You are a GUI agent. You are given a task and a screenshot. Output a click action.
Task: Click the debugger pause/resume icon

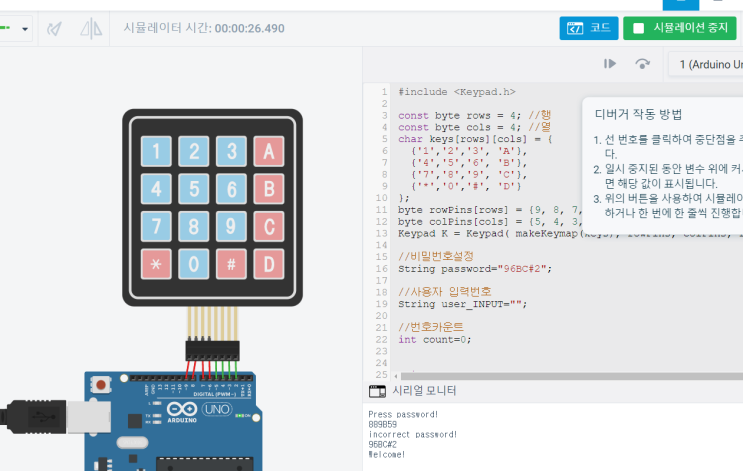(610, 63)
